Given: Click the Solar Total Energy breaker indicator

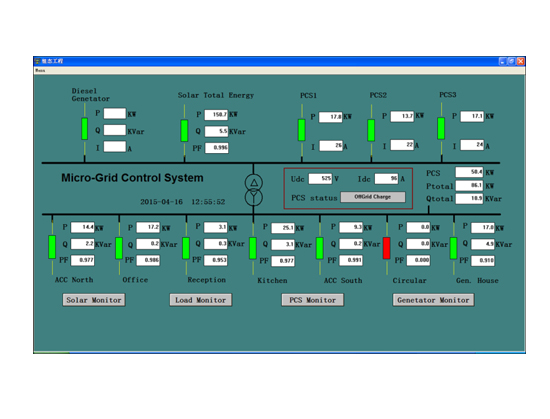Looking at the screenshot, I should 184,130.
